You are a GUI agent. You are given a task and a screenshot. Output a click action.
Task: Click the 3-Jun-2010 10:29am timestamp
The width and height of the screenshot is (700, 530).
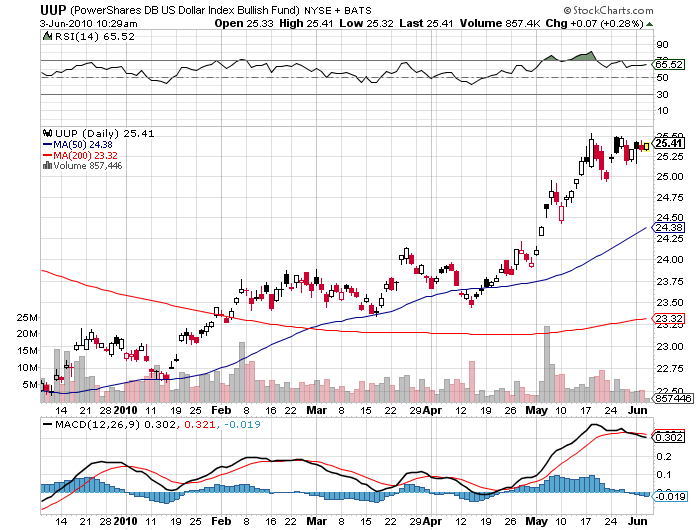pos(88,24)
